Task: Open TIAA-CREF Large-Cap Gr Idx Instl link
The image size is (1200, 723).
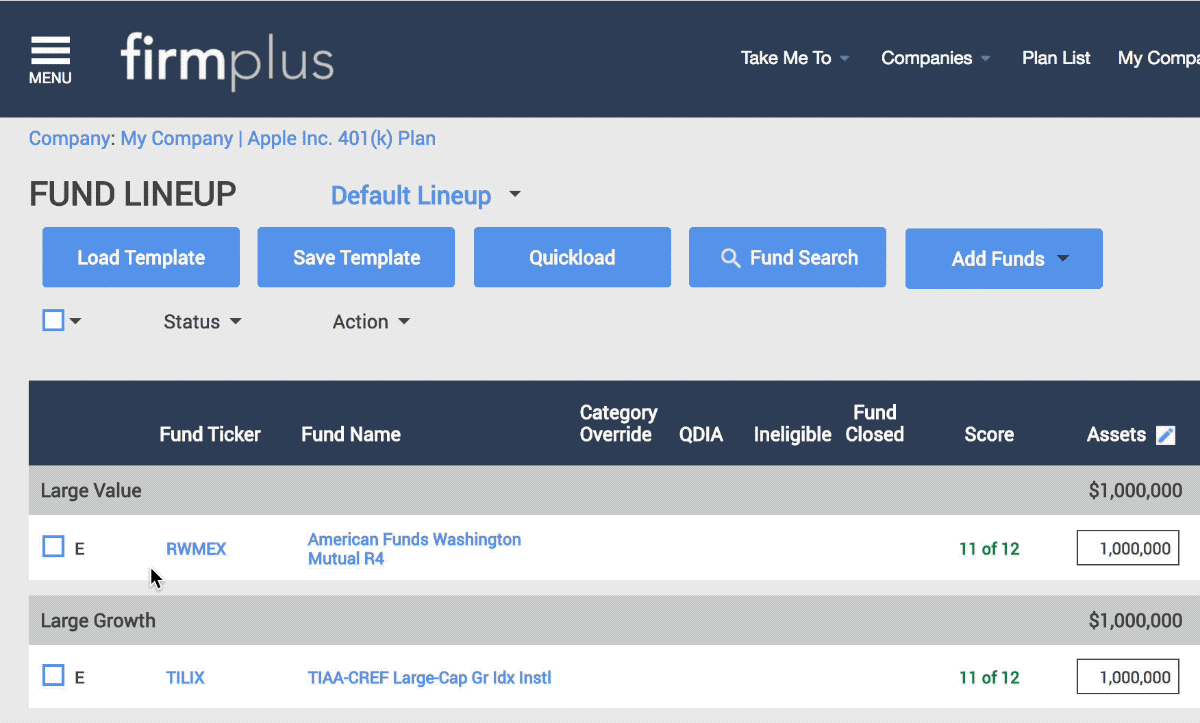Action: tap(430, 678)
